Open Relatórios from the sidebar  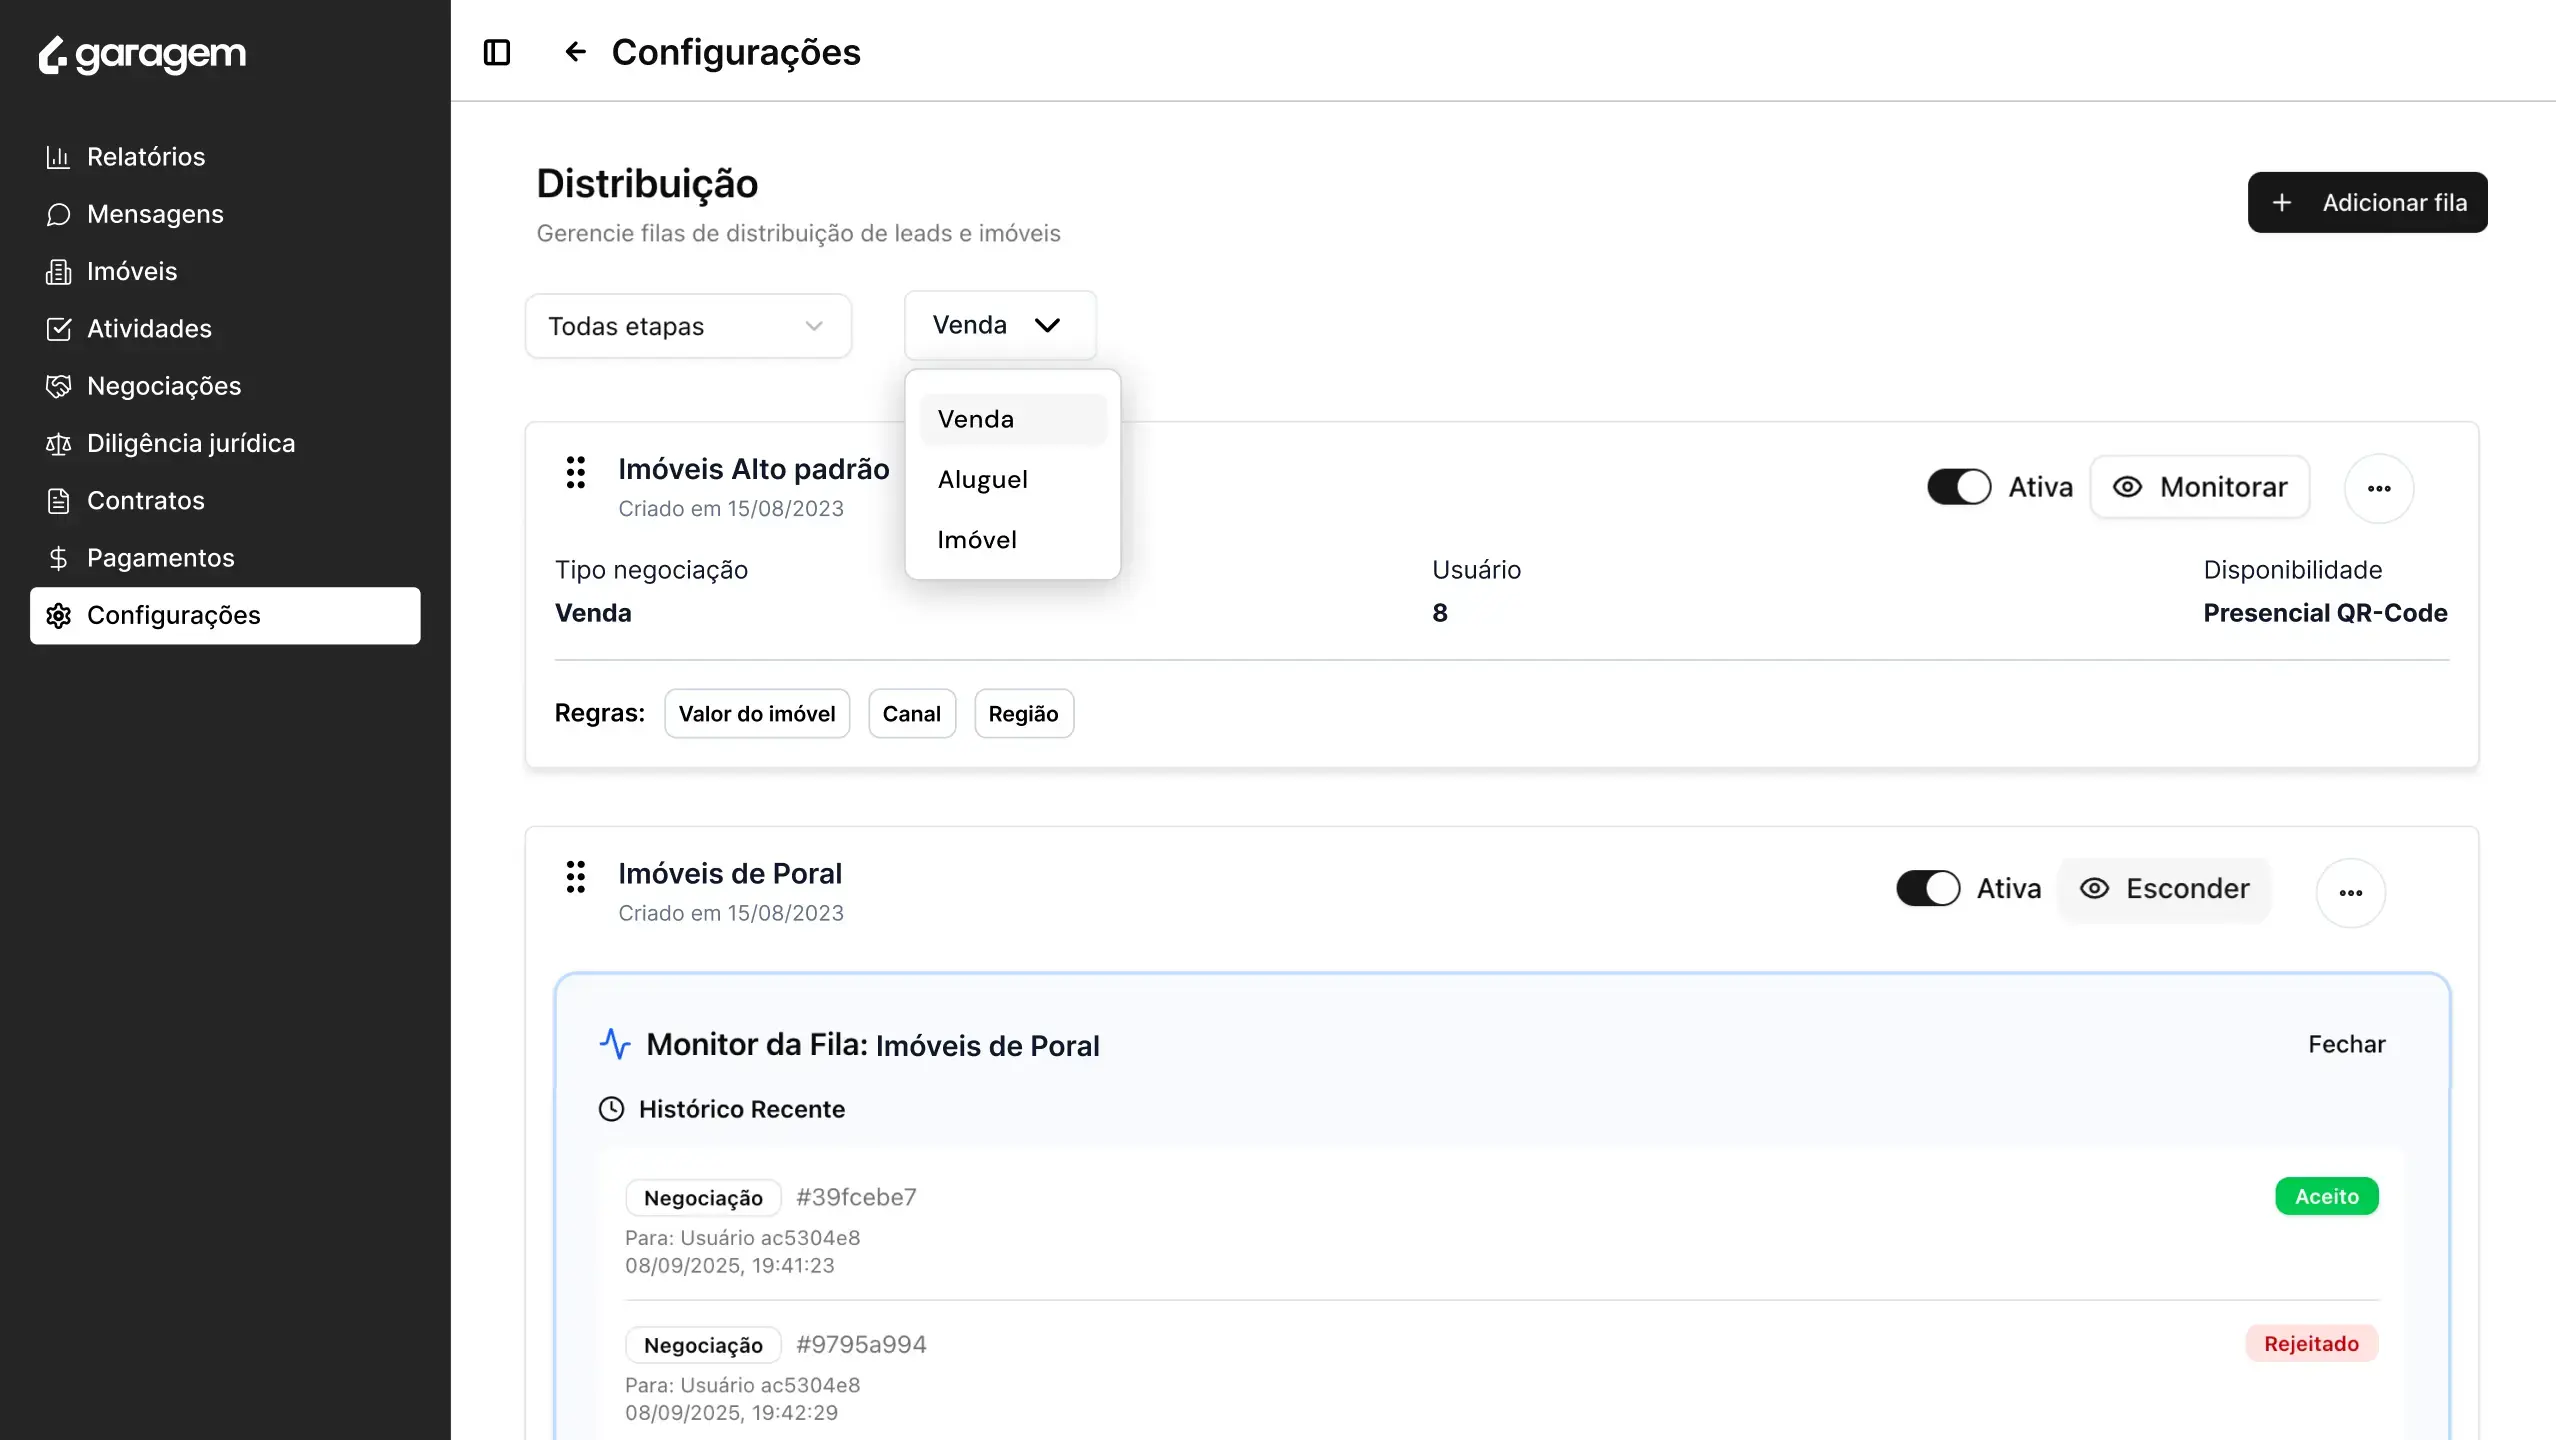click(145, 157)
